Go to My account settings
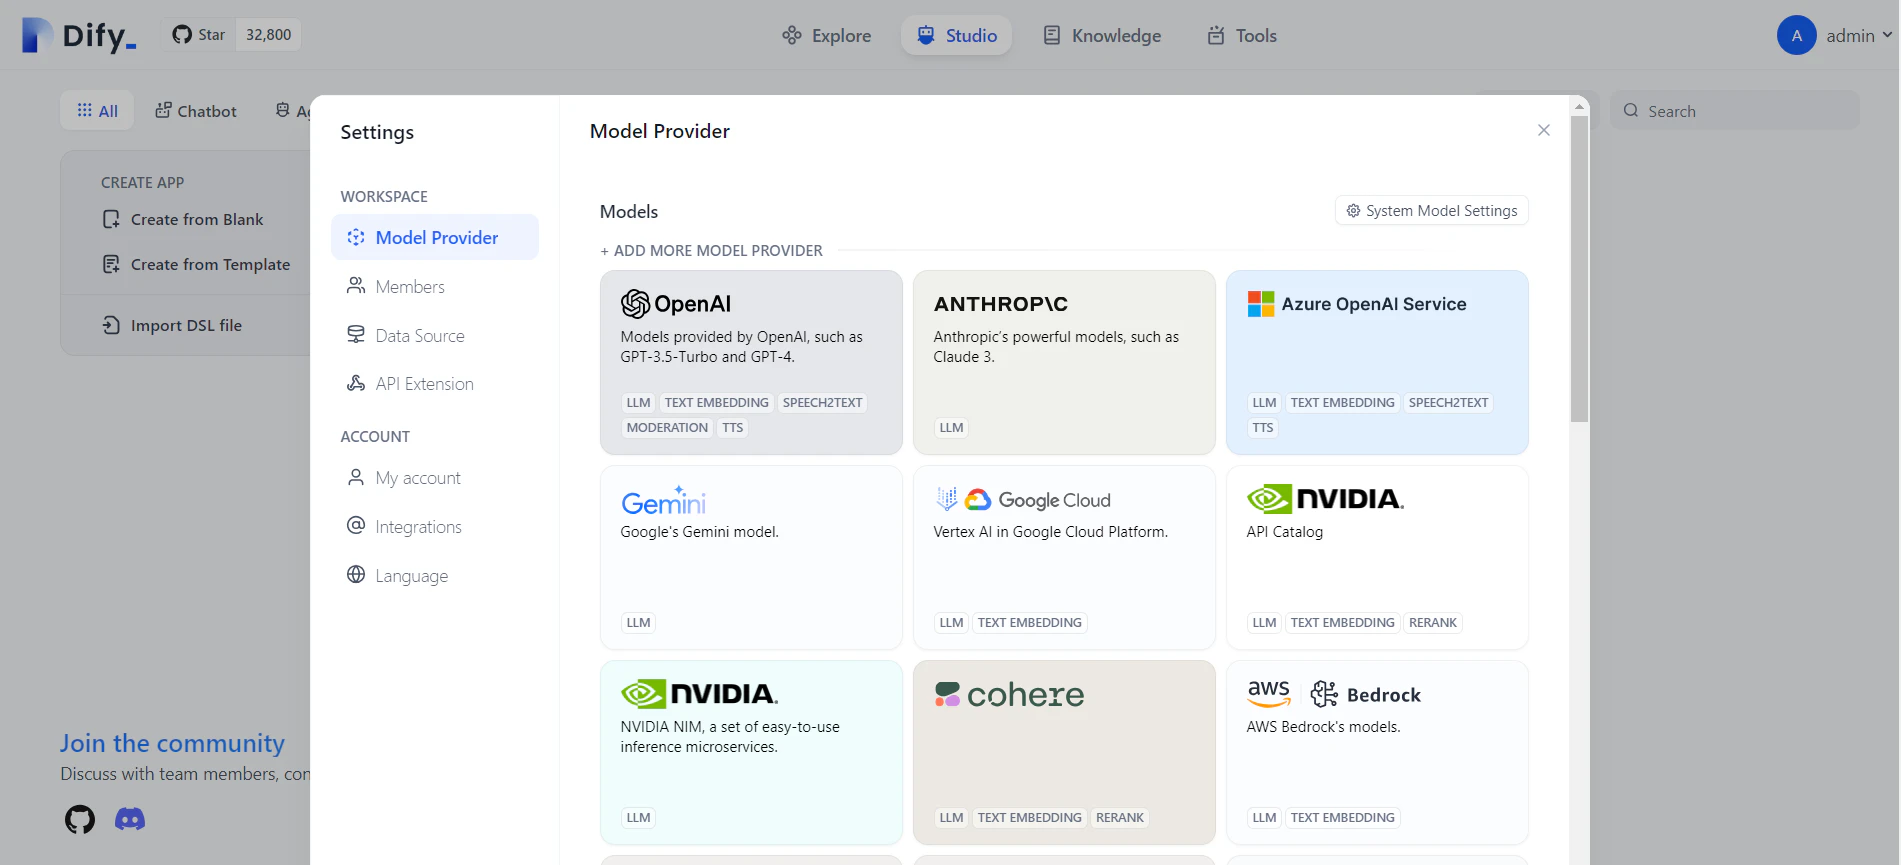The height and width of the screenshot is (865, 1901). 435,478
